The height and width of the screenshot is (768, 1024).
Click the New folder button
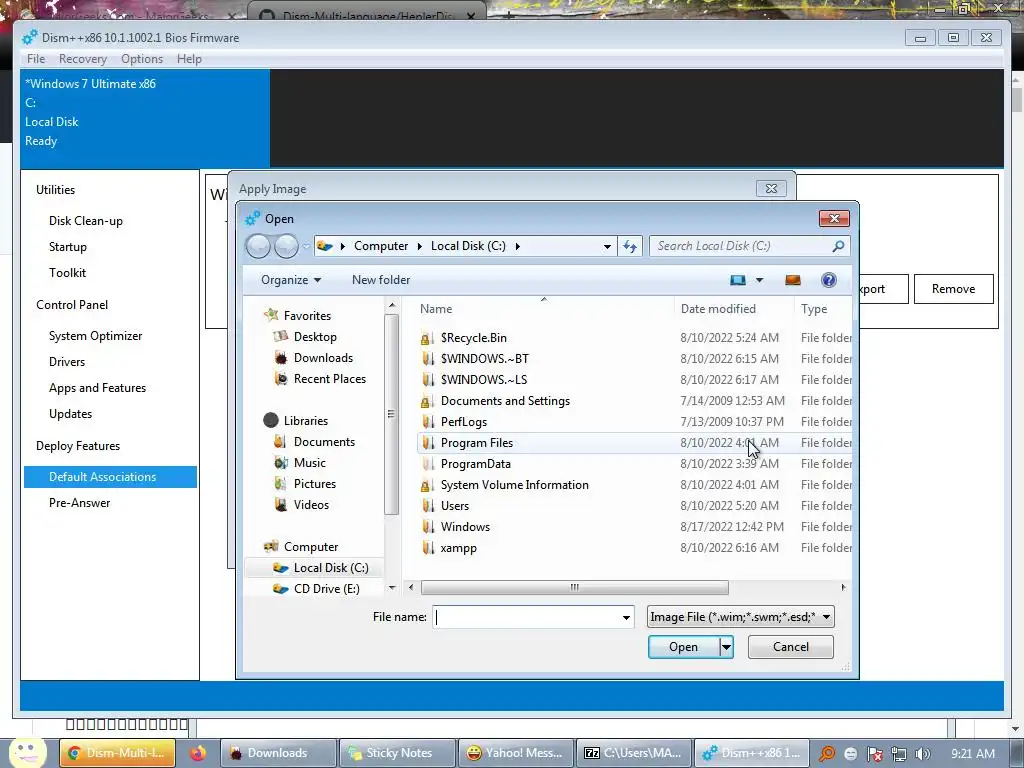(381, 280)
